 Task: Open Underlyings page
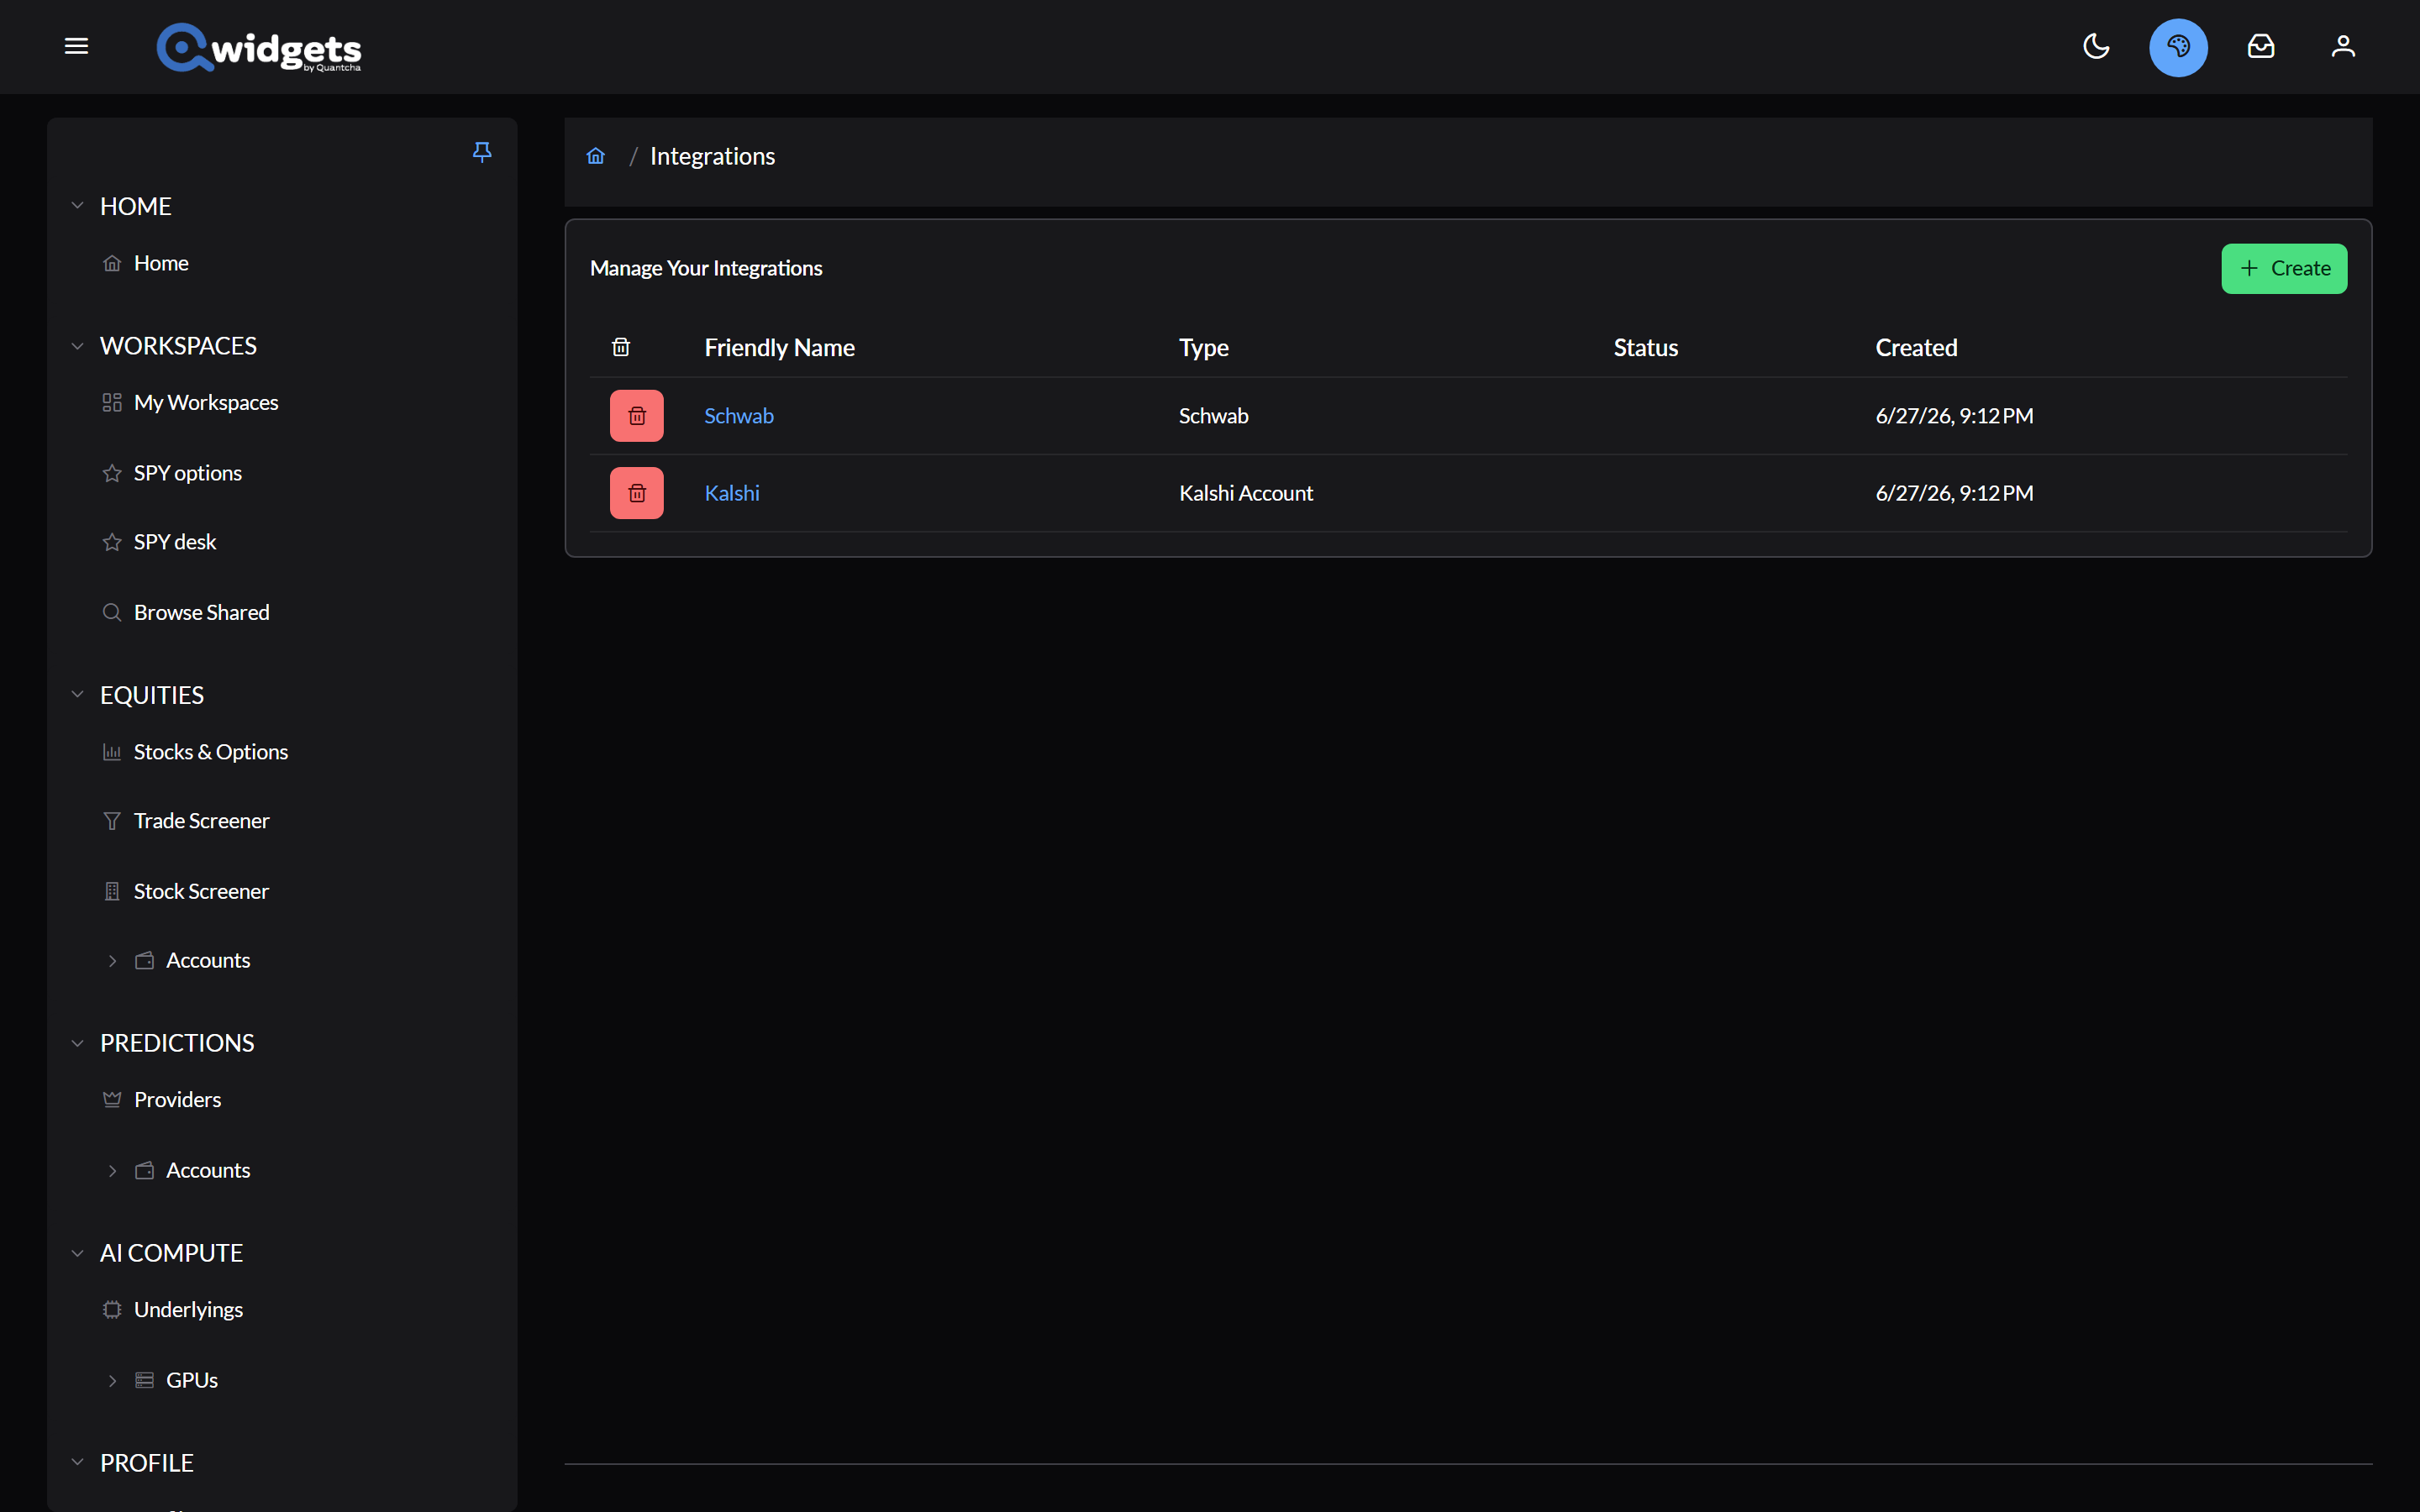click(189, 1310)
